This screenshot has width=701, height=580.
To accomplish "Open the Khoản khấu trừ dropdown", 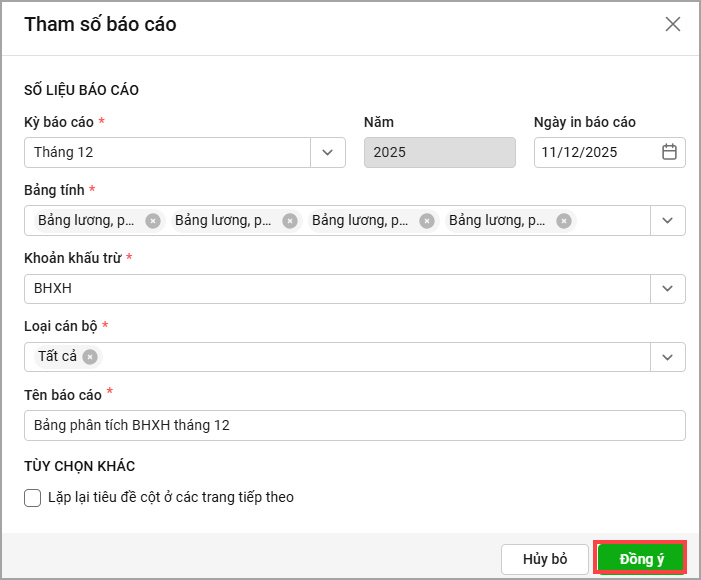I will [668, 289].
